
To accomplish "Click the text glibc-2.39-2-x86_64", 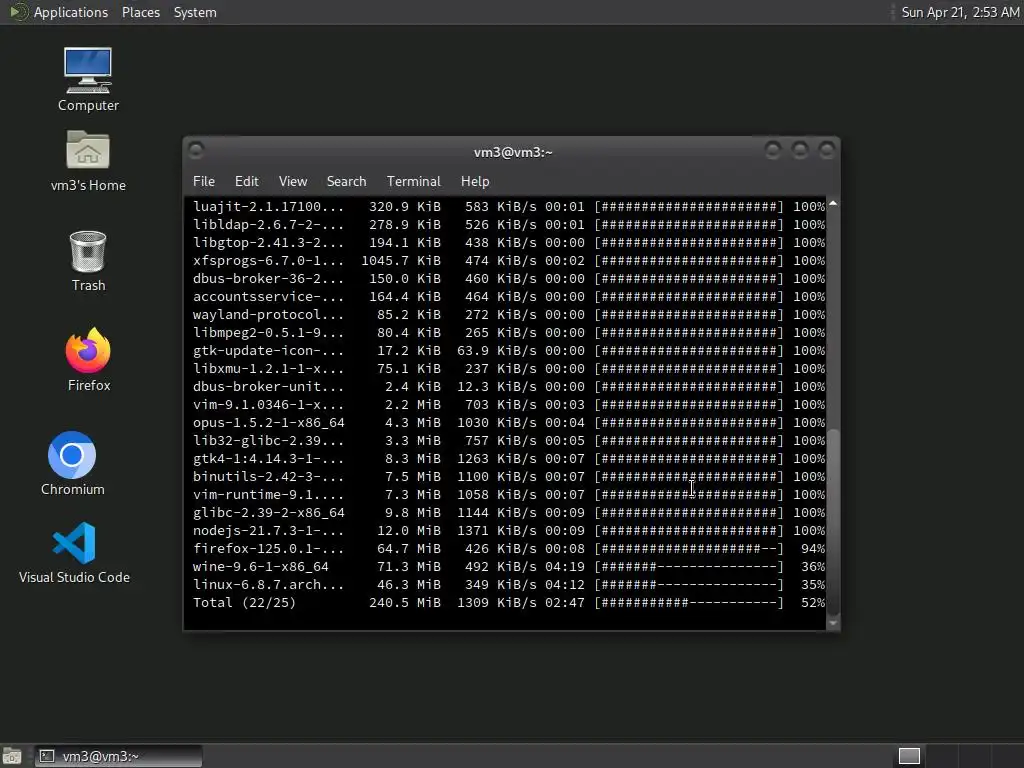I will click(268, 513).
